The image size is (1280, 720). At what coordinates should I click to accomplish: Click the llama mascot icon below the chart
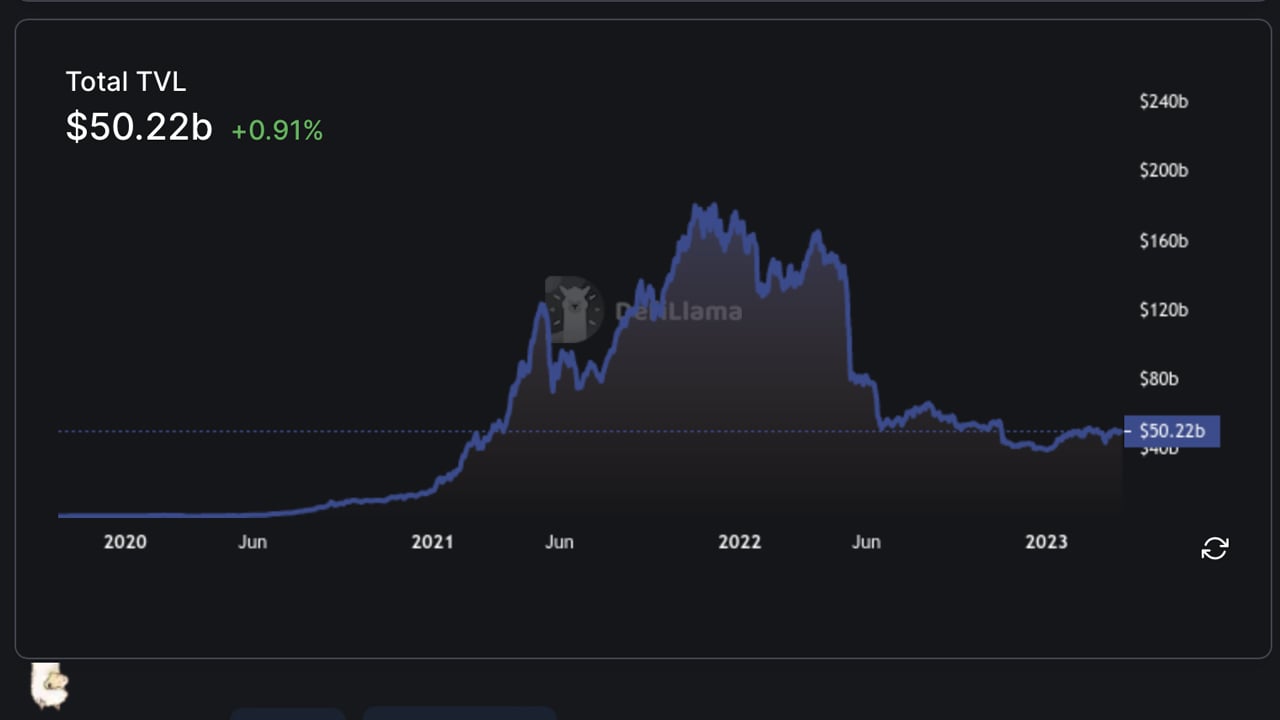coord(49,685)
